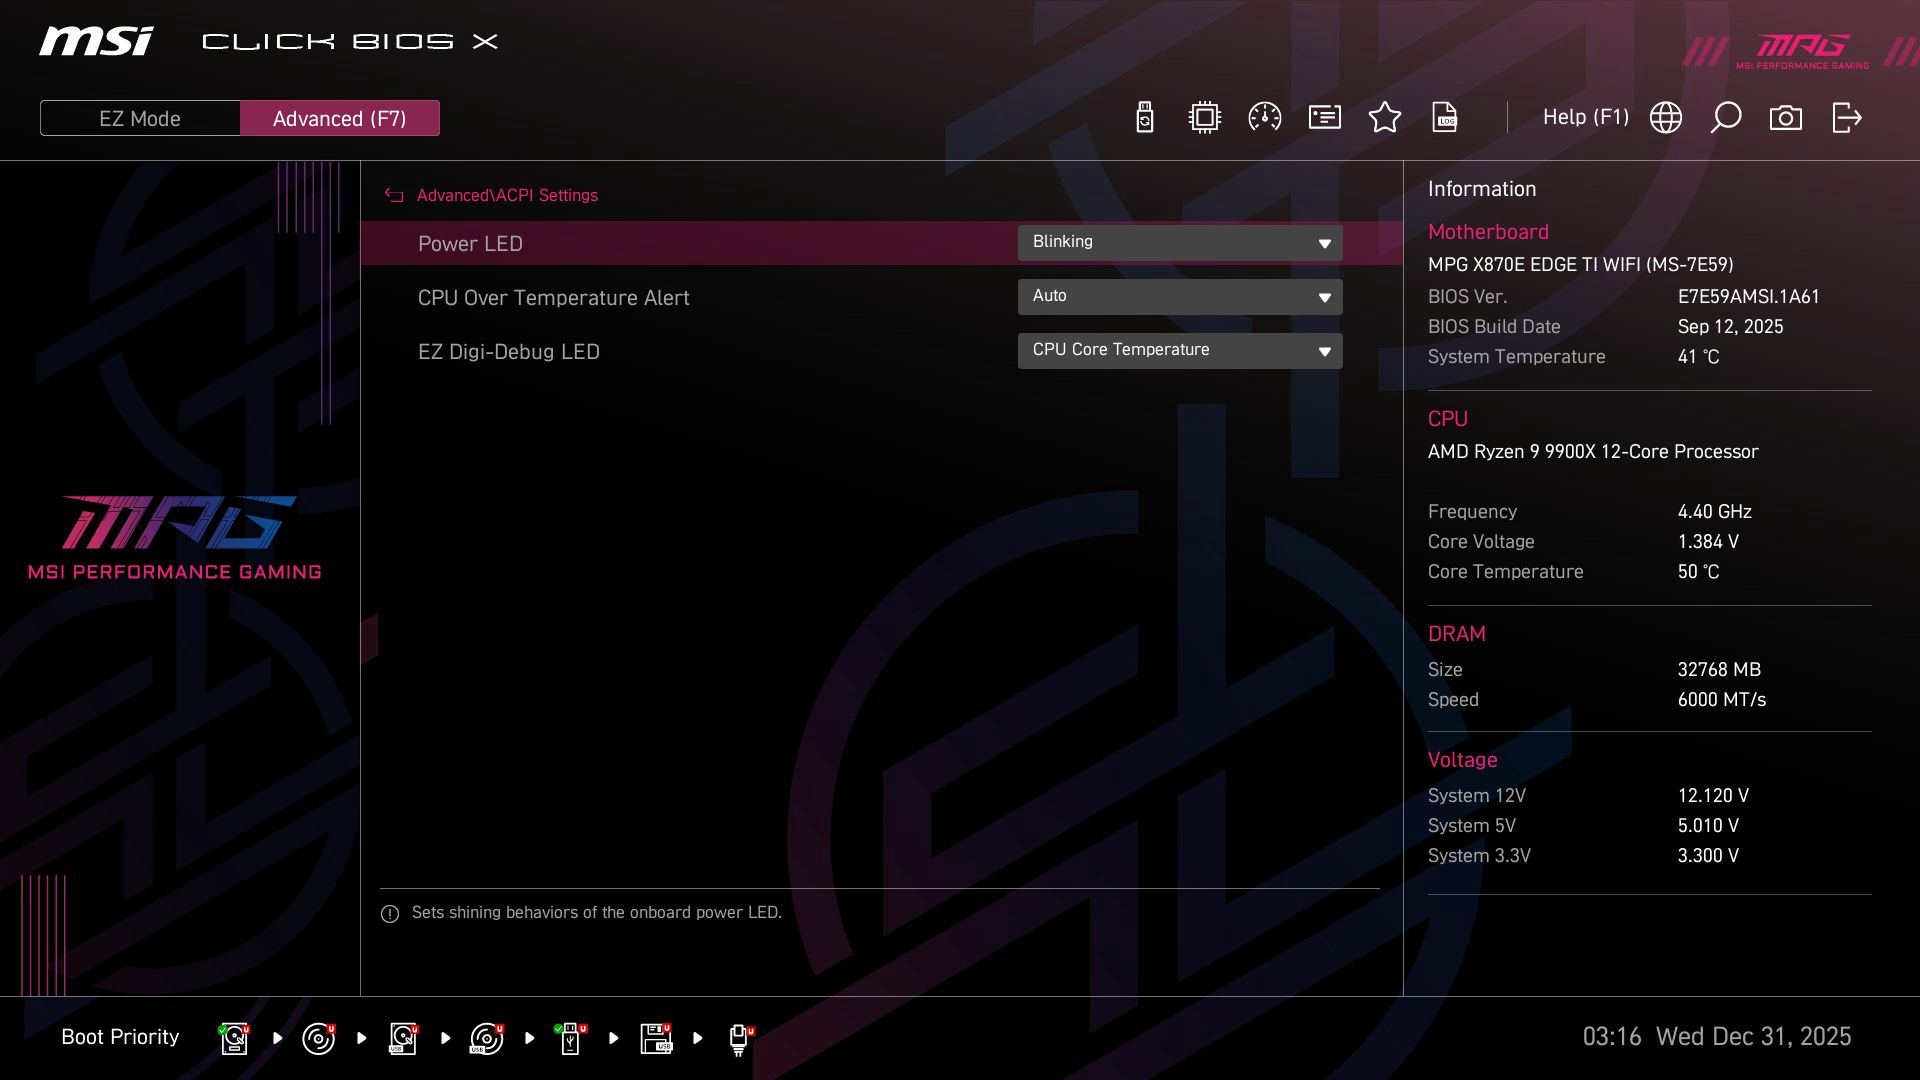Open the CPU hardware information panel

click(x=1203, y=117)
